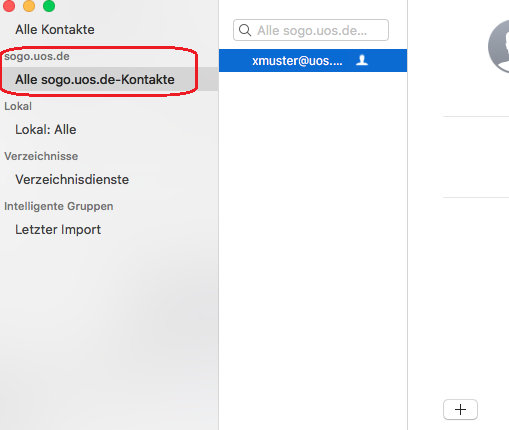This screenshot has height=430, width=509.
Task: Zoom the window with the green button
Action: [49, 6]
